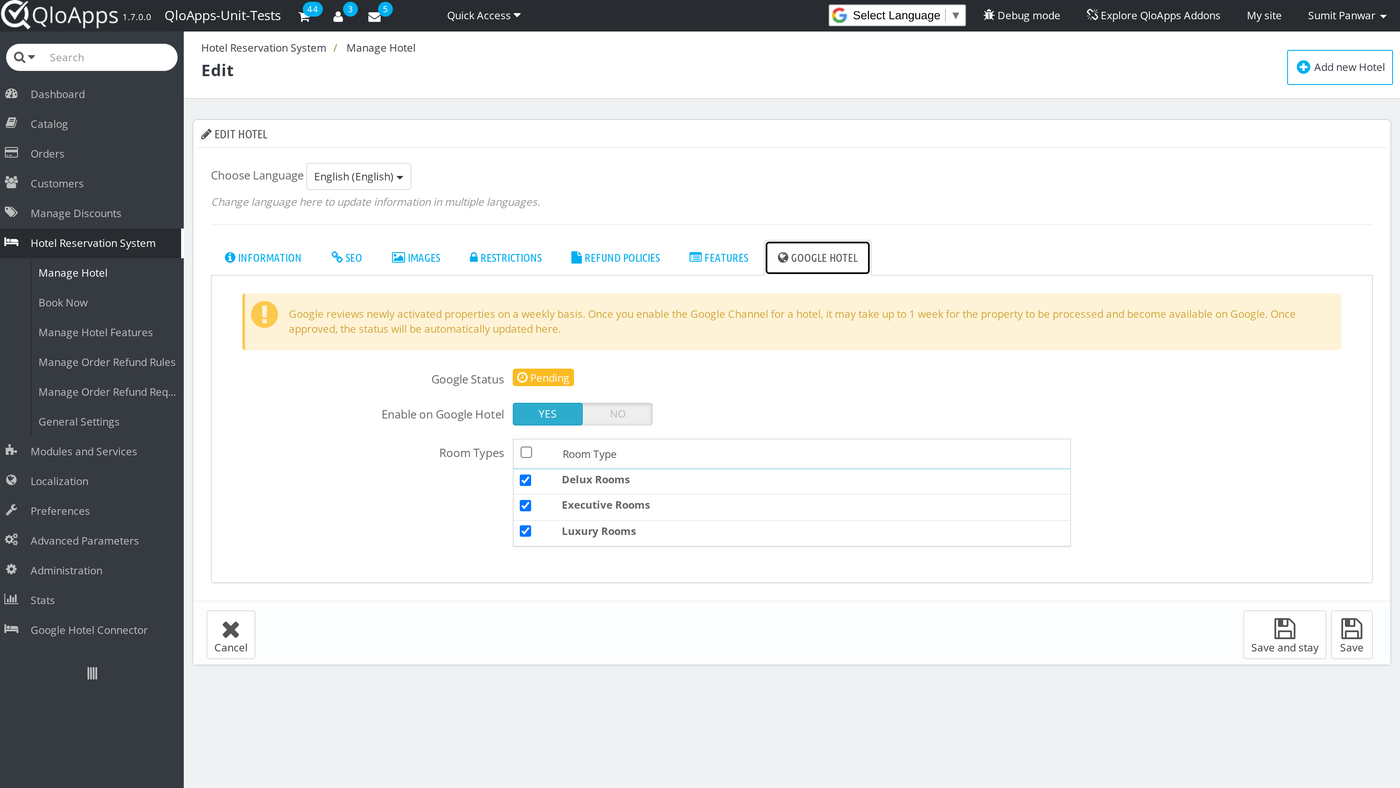This screenshot has width=1400, height=788.
Task: Click the Customers group icon
Action: pyautogui.click(x=12, y=183)
